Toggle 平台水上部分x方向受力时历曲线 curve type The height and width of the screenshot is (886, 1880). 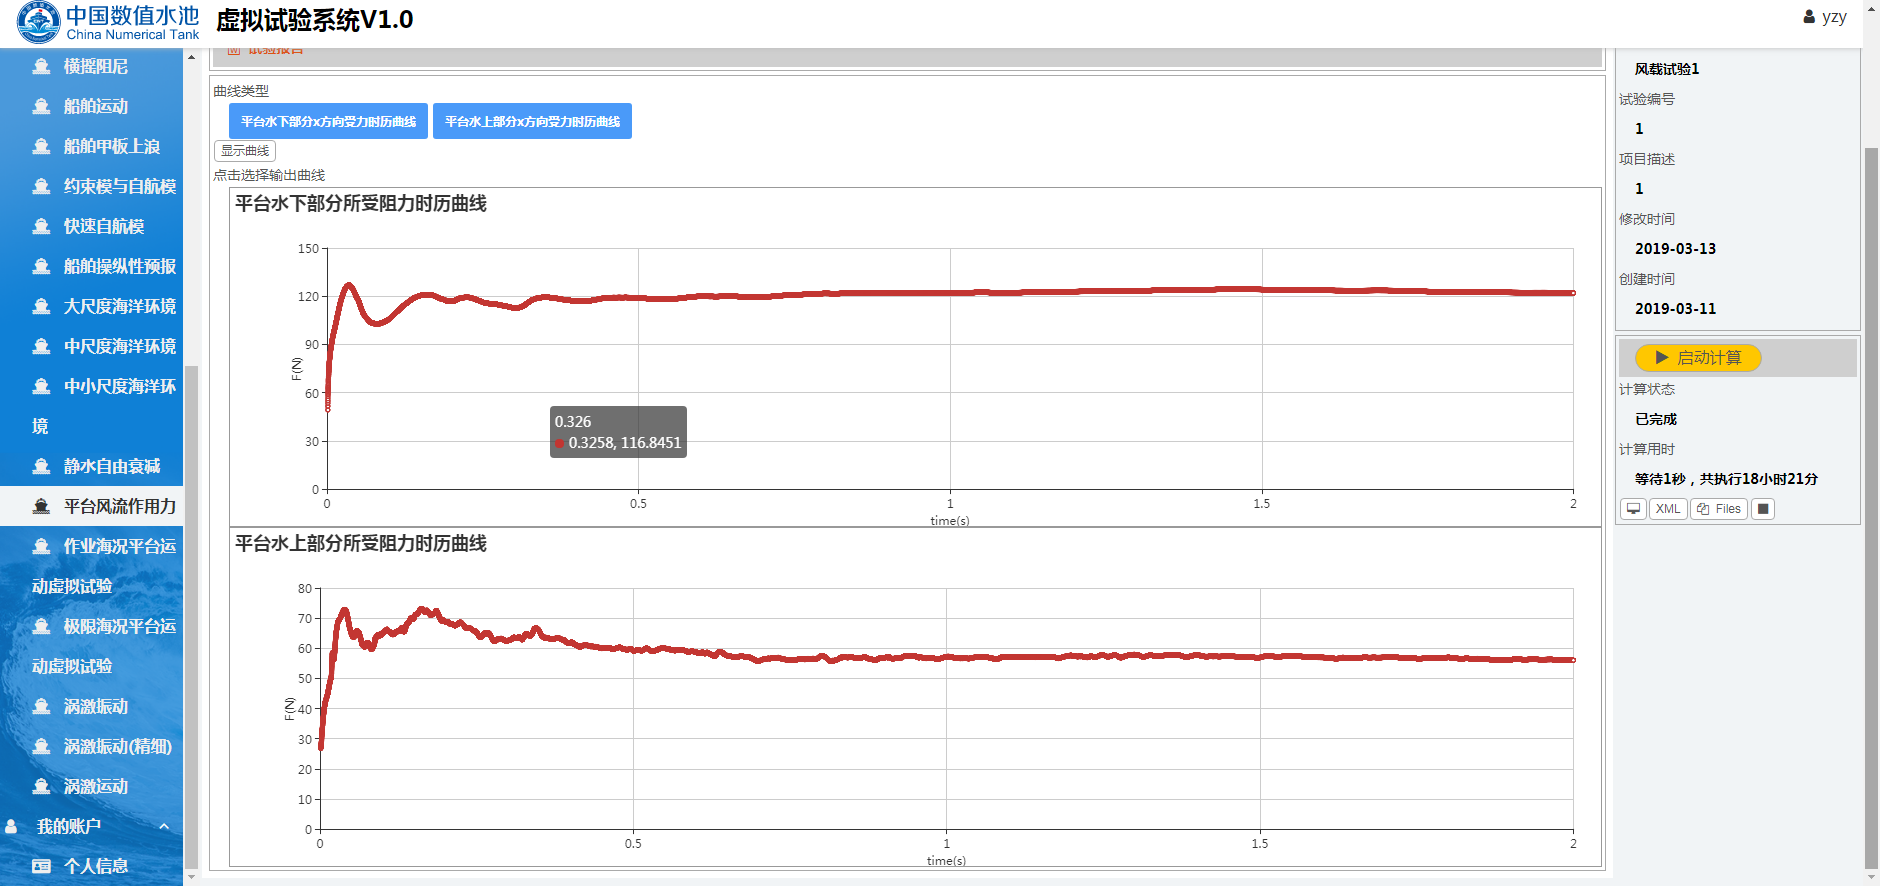[532, 121]
